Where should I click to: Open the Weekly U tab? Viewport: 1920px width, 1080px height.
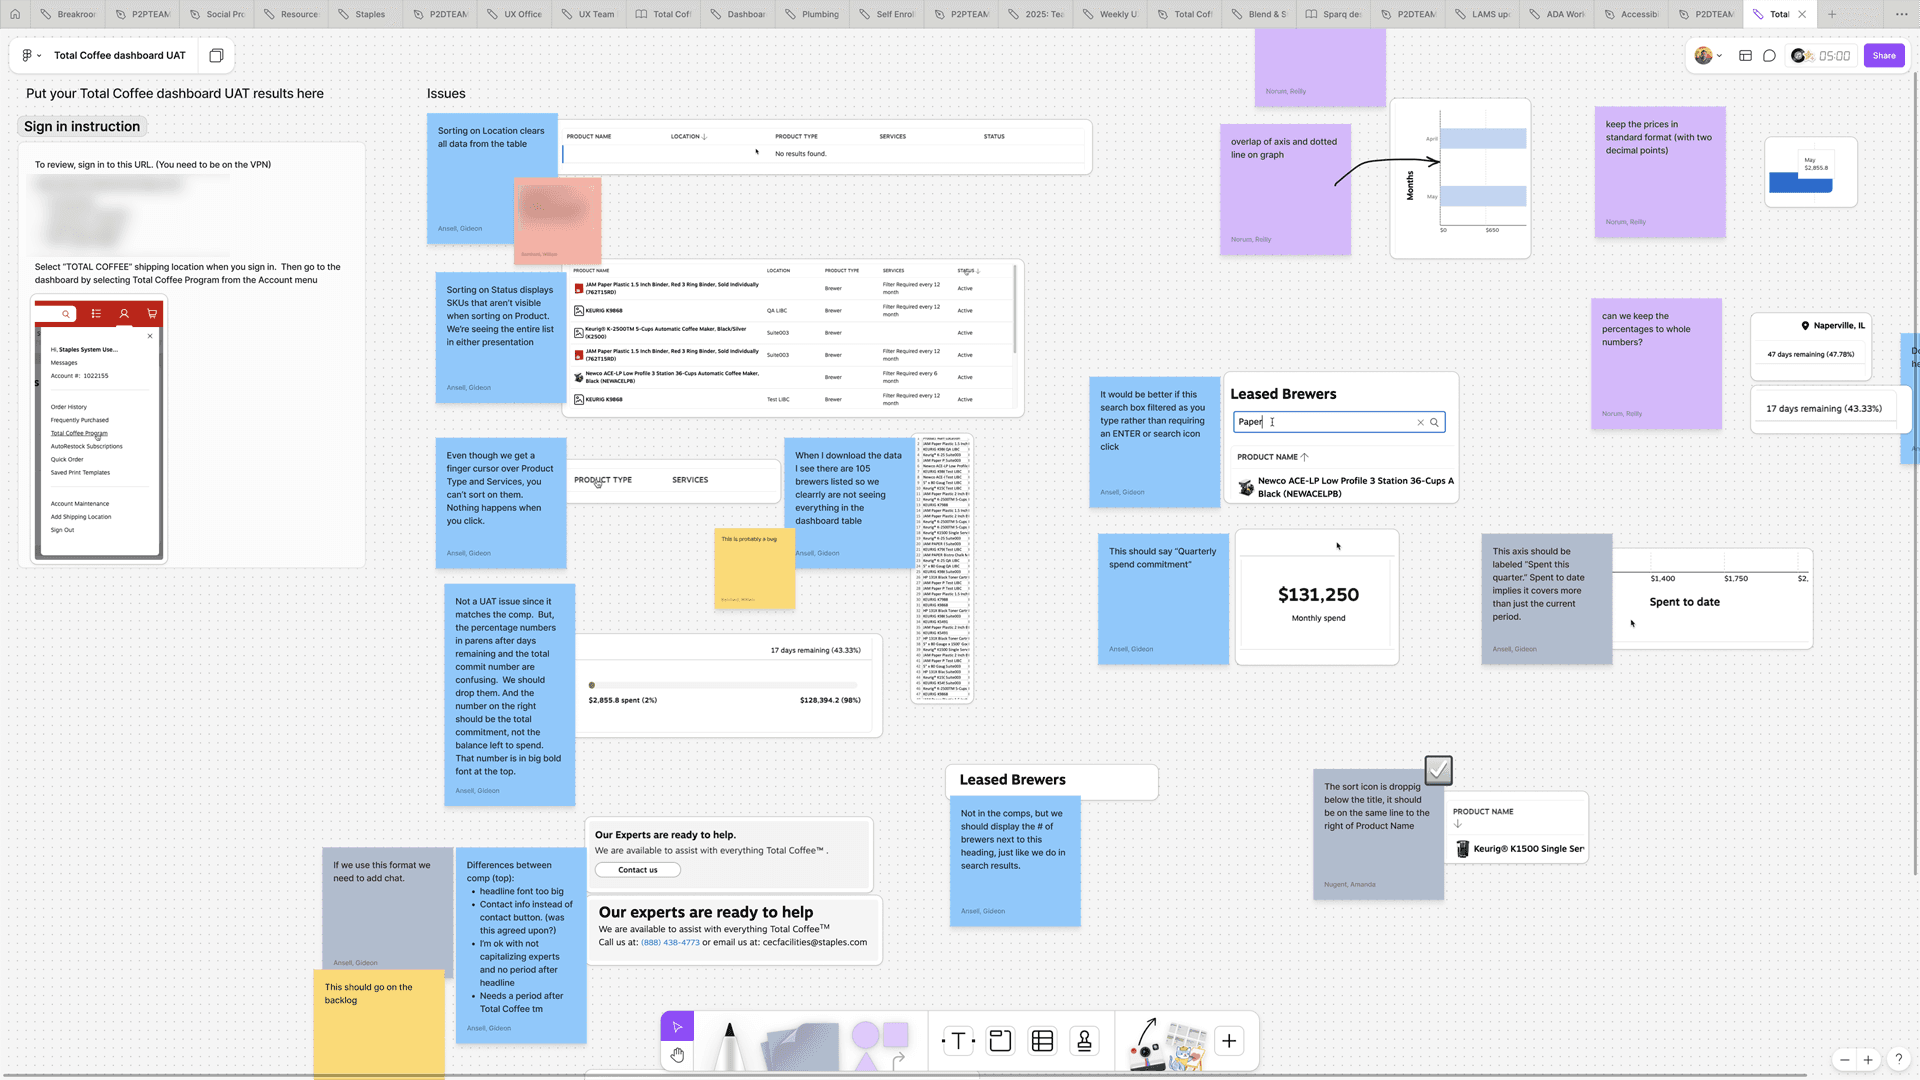(1111, 14)
